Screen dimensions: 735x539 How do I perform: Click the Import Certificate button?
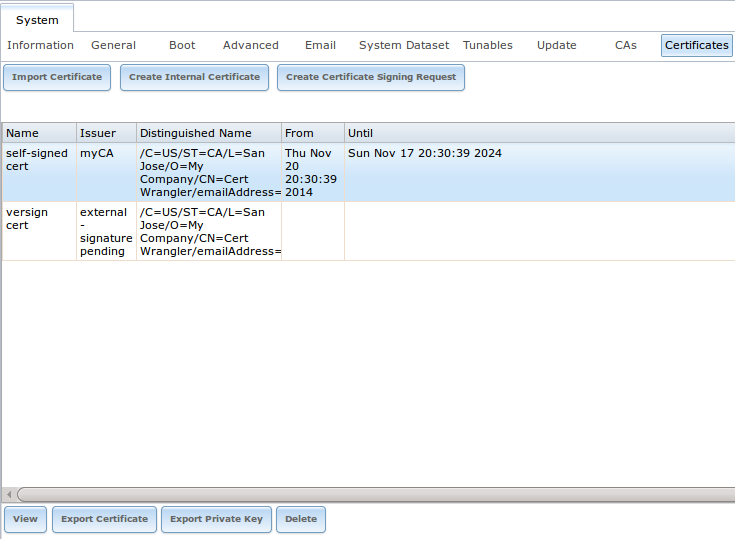pos(57,77)
